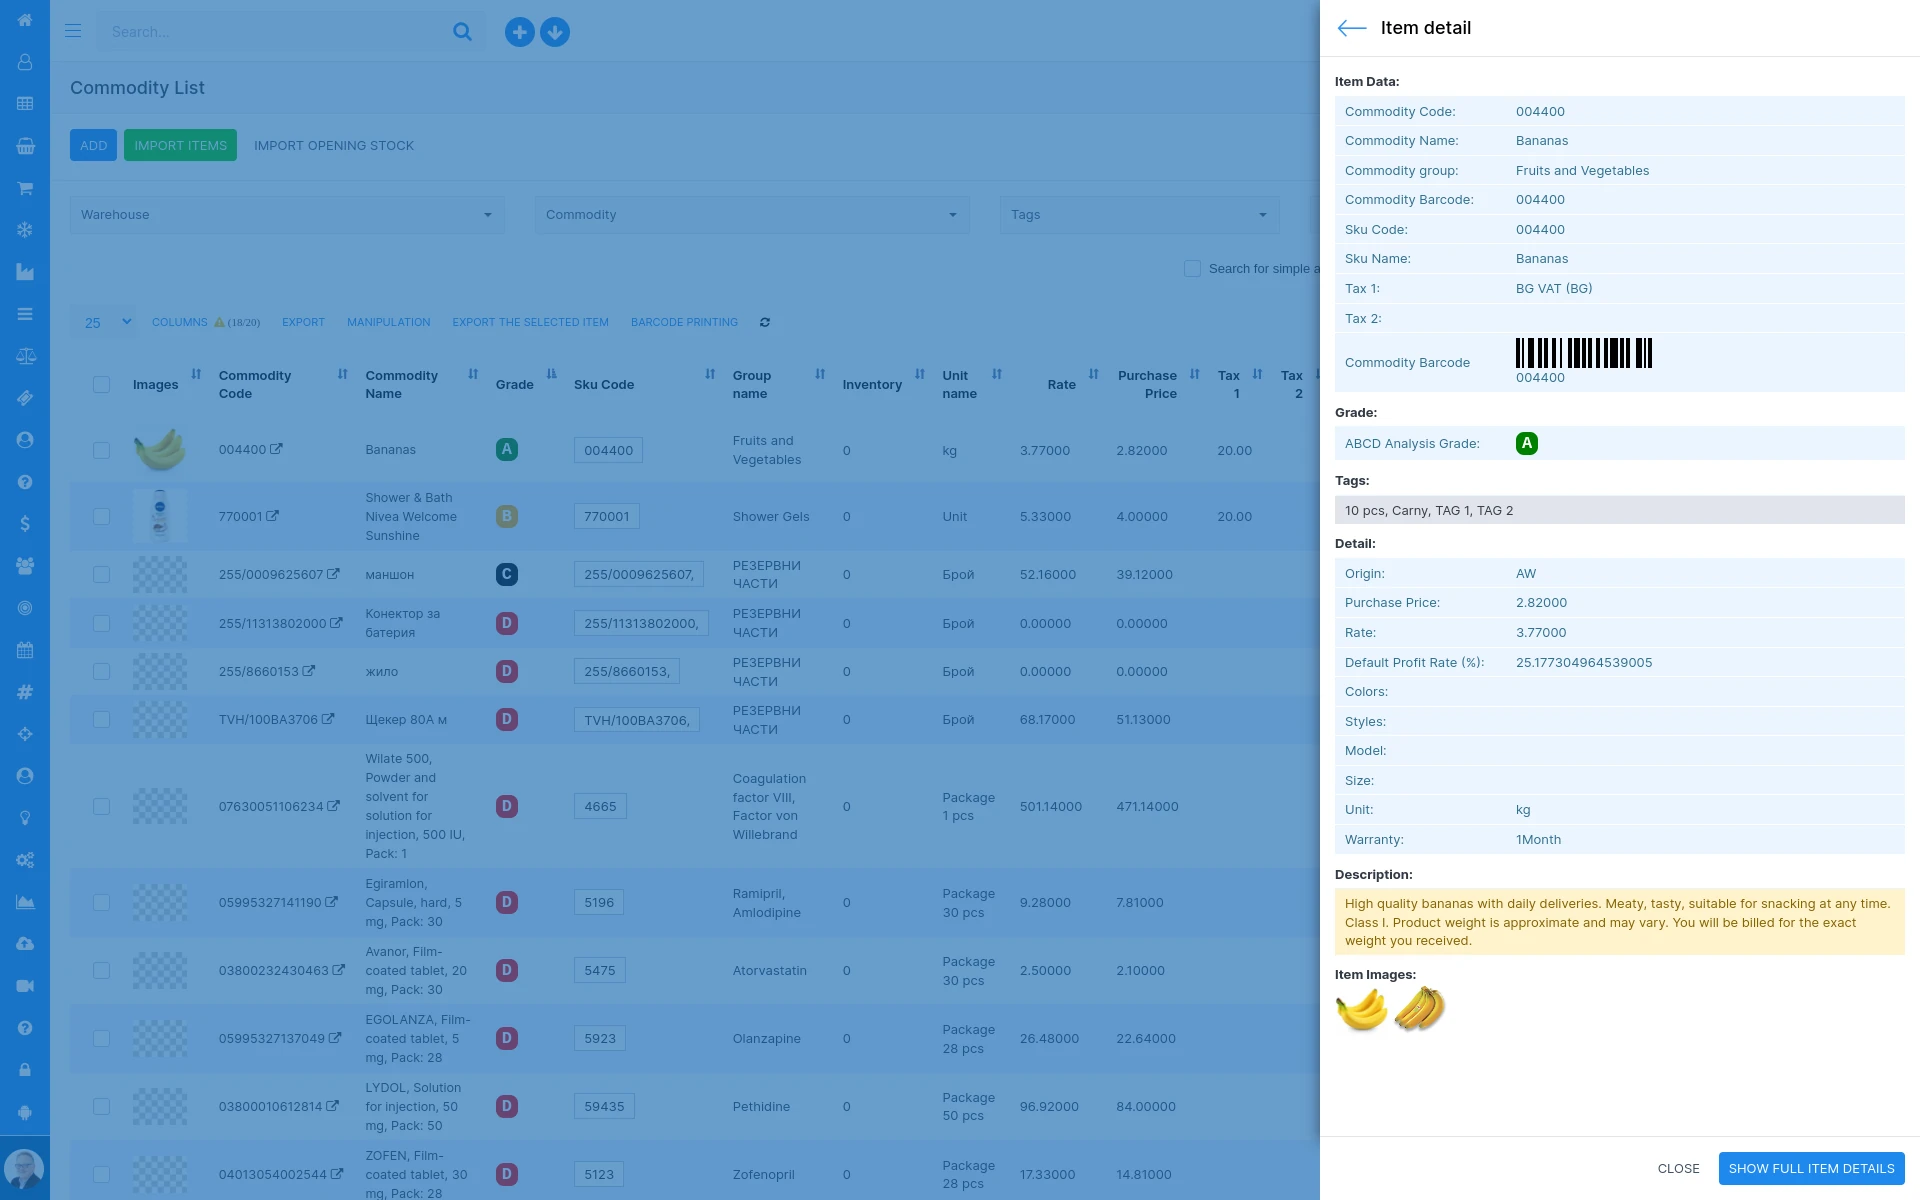Open the Commodity filter dropdown
This screenshot has height=1200, width=1920.
pos(752,215)
